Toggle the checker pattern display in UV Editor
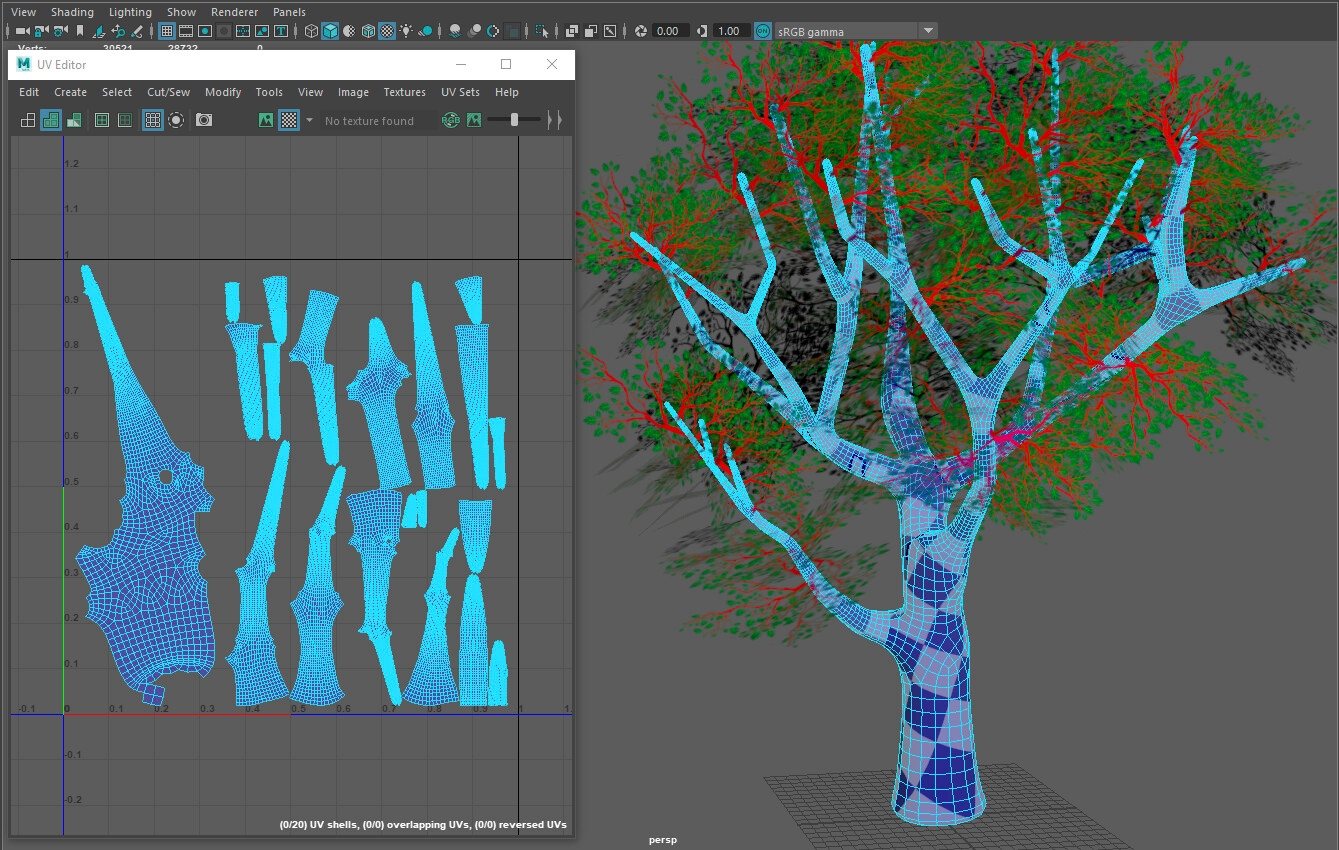This screenshot has height=850, width=1339. [288, 120]
